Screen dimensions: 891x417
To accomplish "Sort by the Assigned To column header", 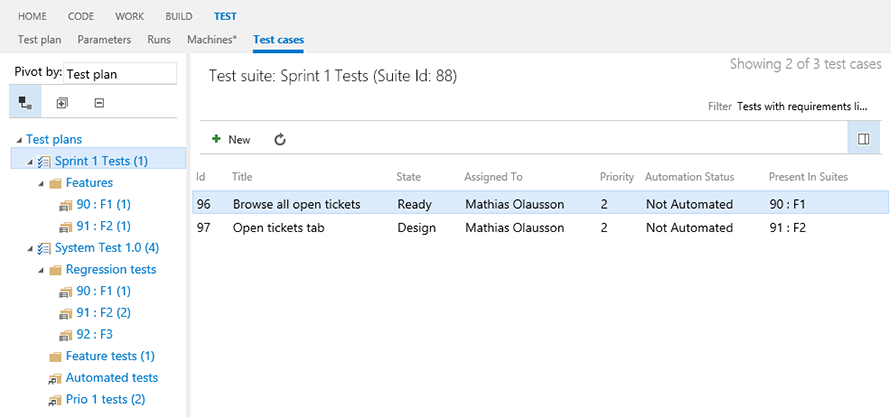I will (493, 177).
